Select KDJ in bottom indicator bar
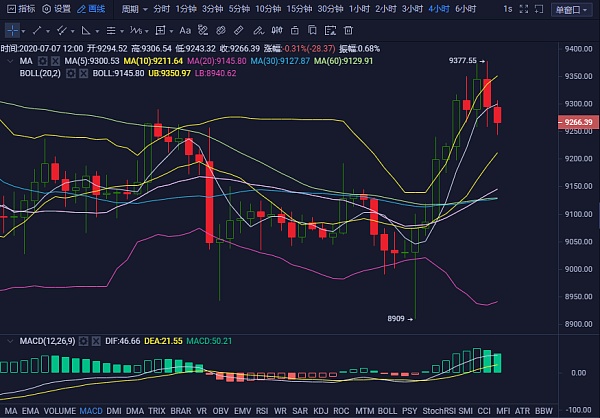600x418 pixels. click(x=321, y=411)
